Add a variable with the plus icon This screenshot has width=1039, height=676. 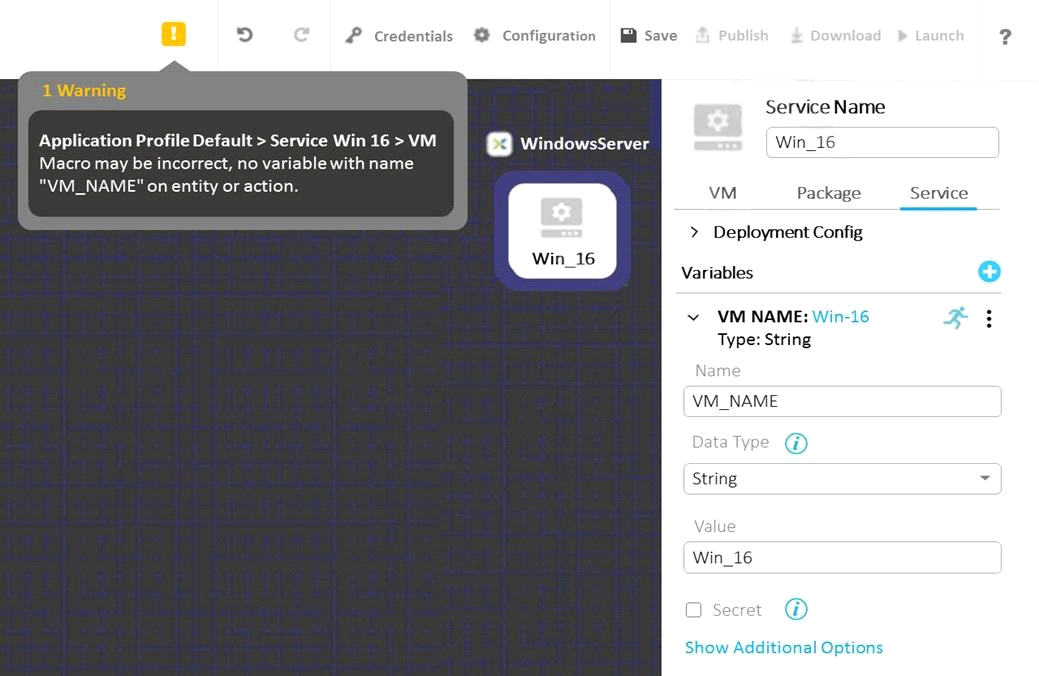pyautogui.click(x=989, y=272)
